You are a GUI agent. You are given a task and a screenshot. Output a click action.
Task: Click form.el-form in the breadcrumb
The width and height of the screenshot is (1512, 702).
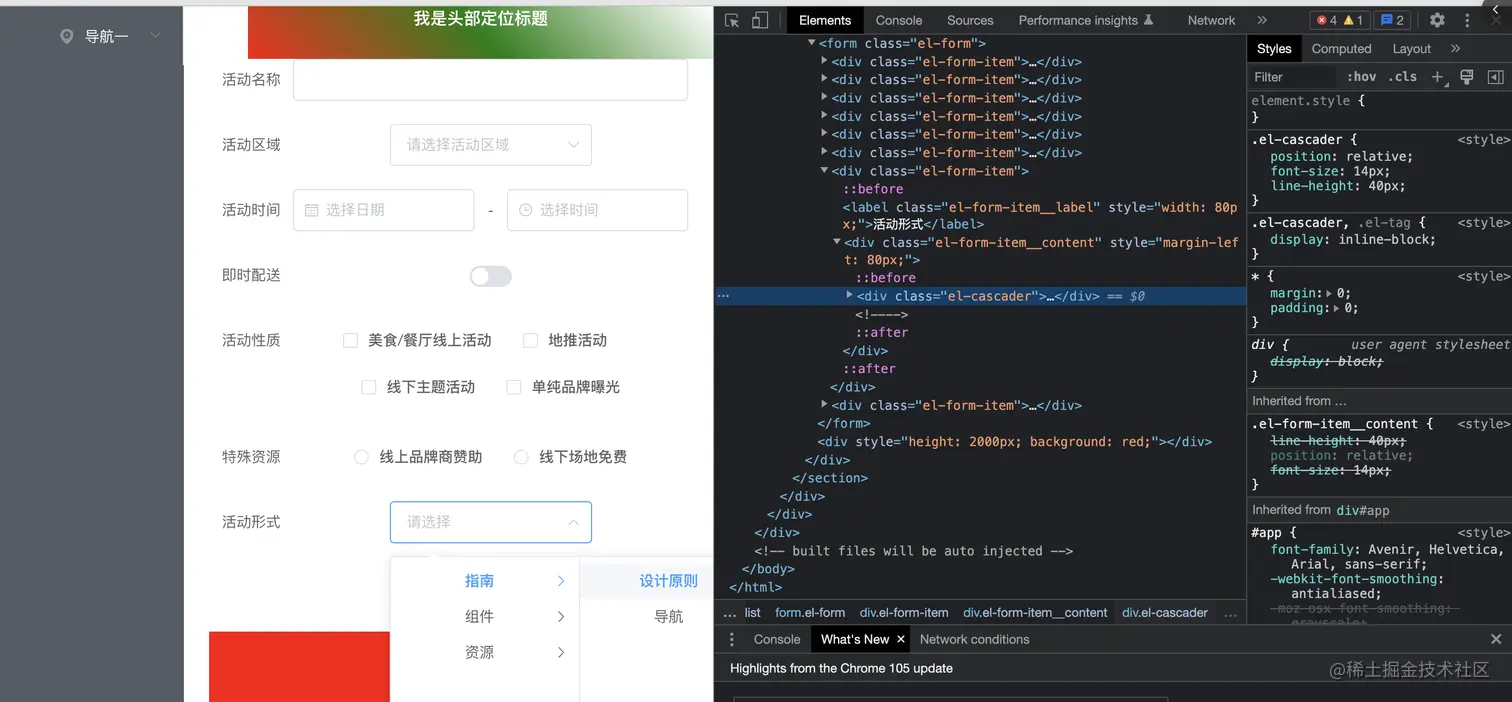810,613
